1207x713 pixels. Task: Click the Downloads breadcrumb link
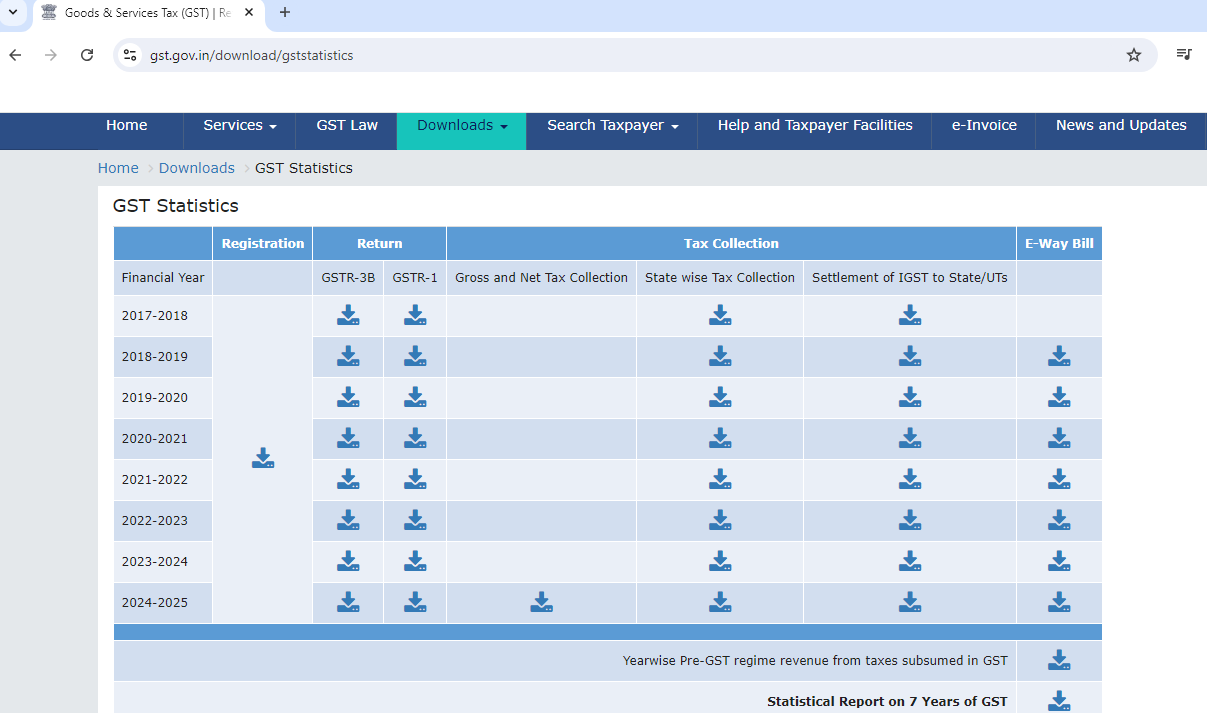click(196, 168)
